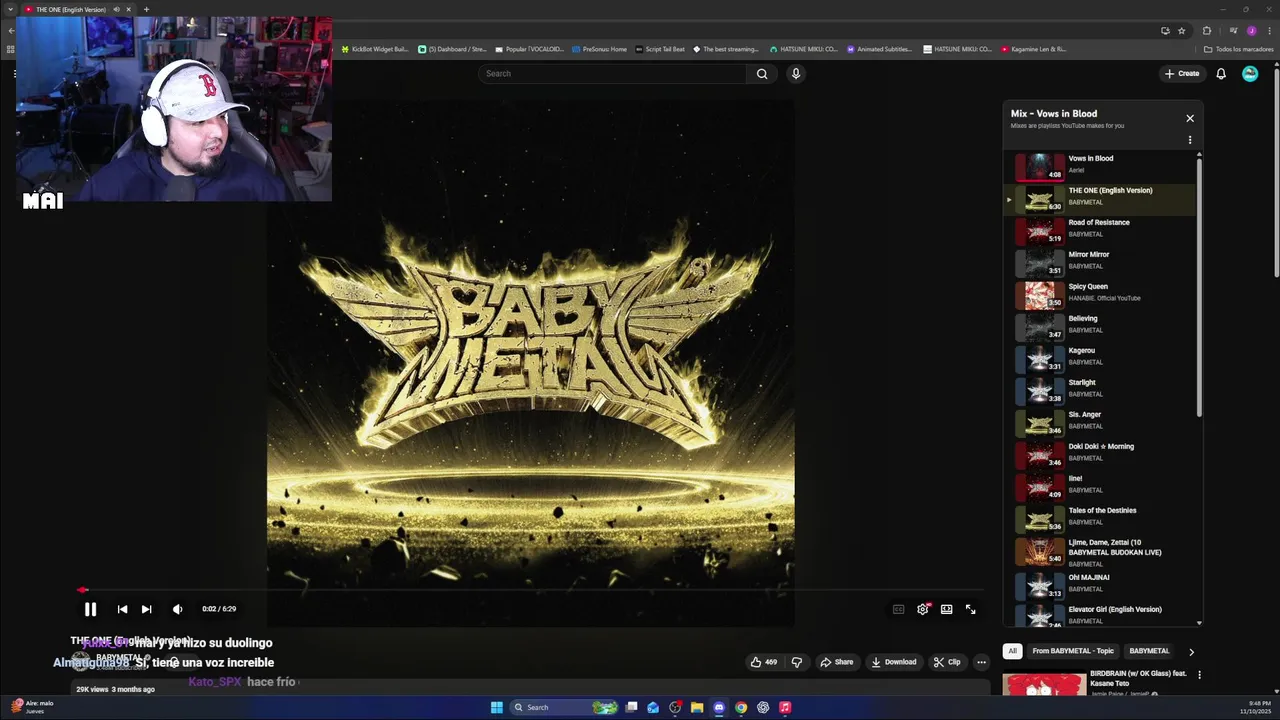Open Mix playlist options menu
This screenshot has height=720, width=1280.
(x=1190, y=140)
